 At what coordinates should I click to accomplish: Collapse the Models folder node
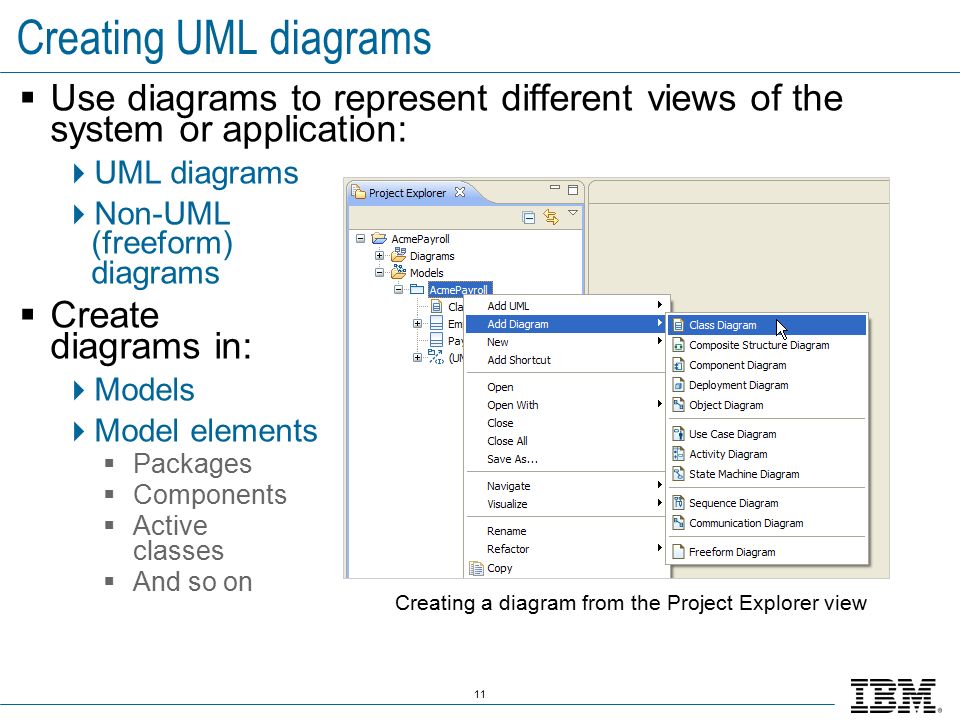(380, 272)
